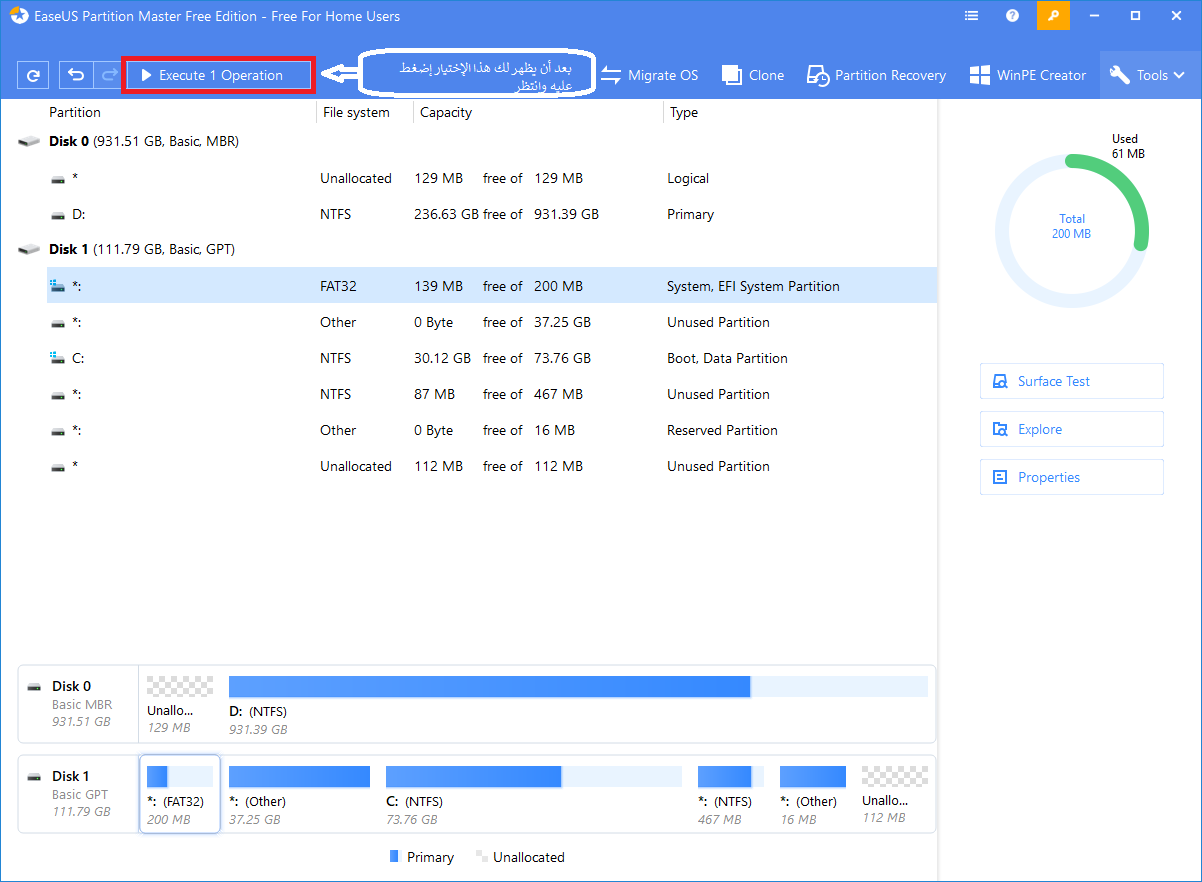Click the Used 61 MB label

pos(1126,146)
